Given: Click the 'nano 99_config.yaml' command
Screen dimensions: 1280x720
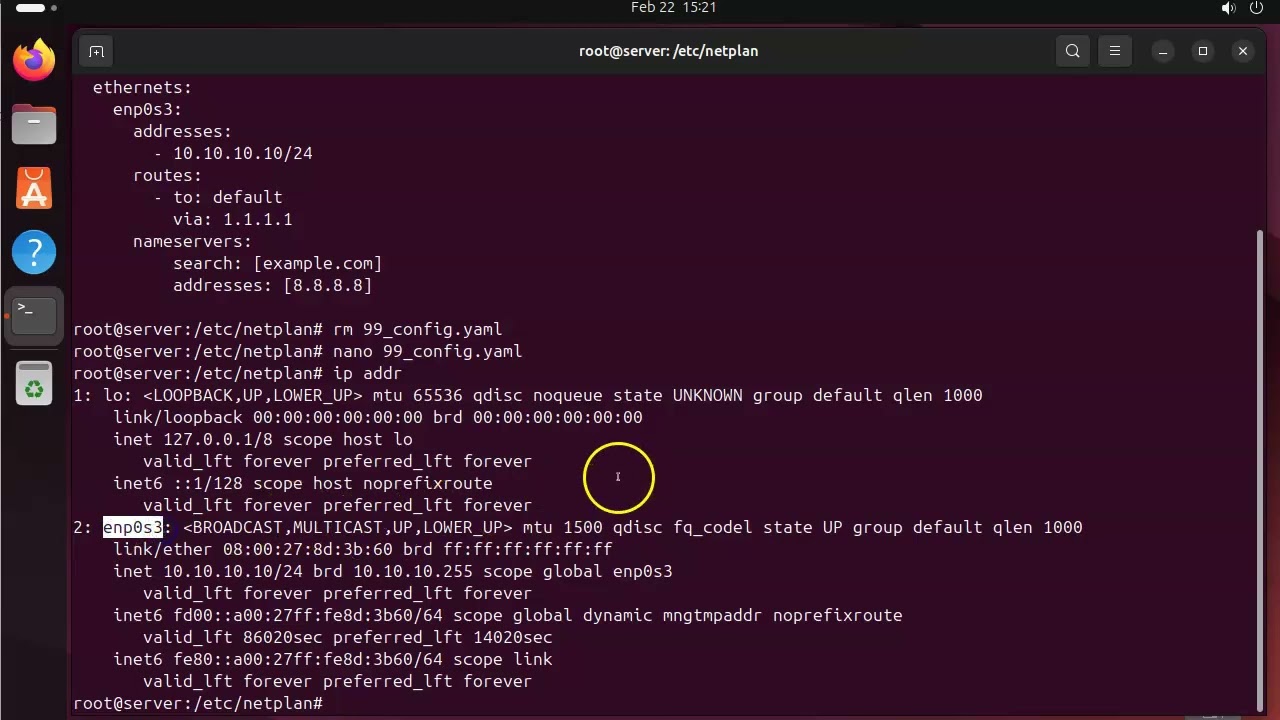Looking at the screenshot, I should (x=427, y=351).
